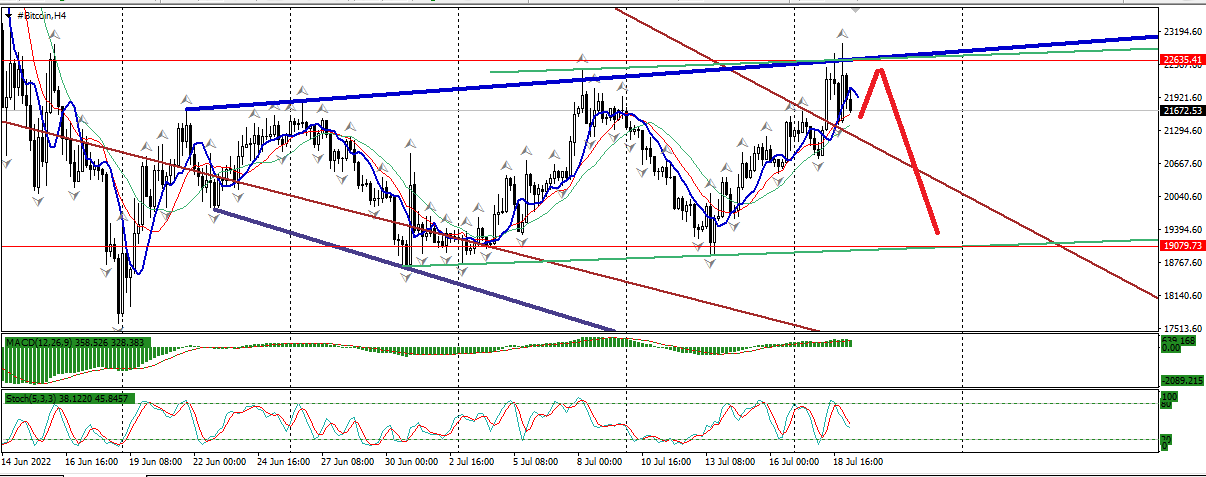
Task: Click the Stochastic 100 level scale label
Action: pos(1166,397)
